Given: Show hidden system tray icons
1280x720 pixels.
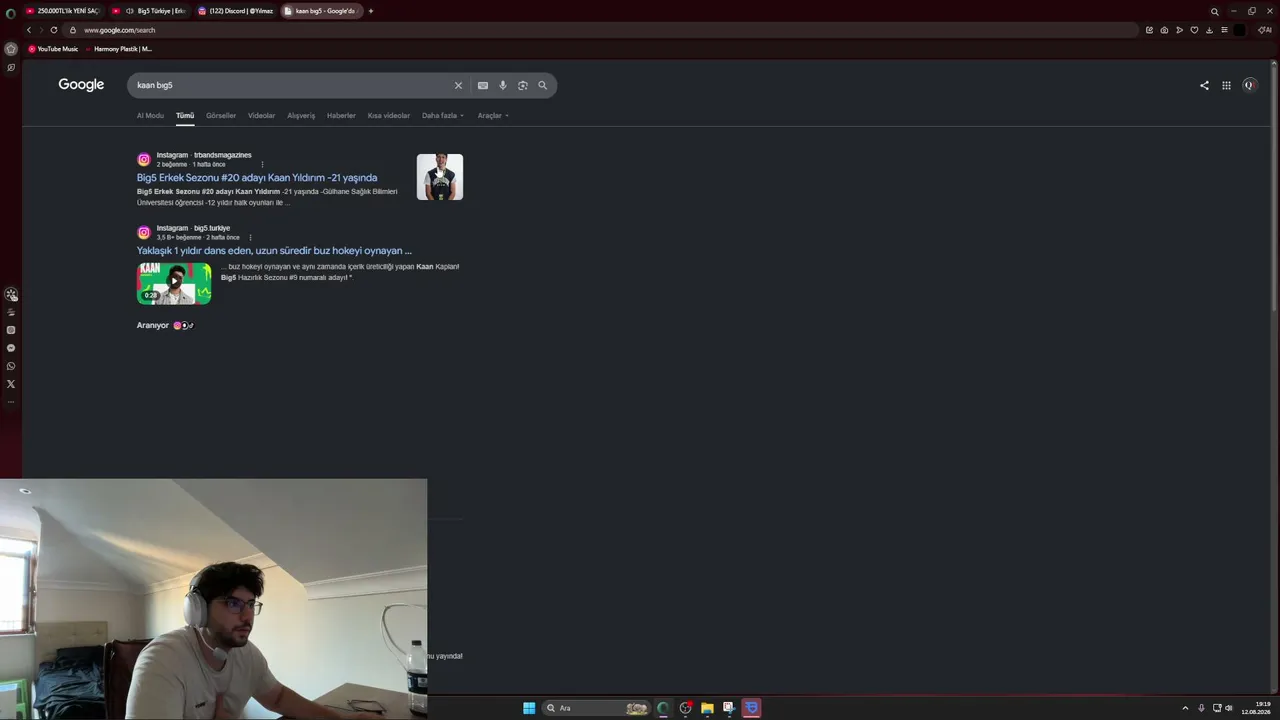Looking at the screenshot, I should pyautogui.click(x=1185, y=708).
